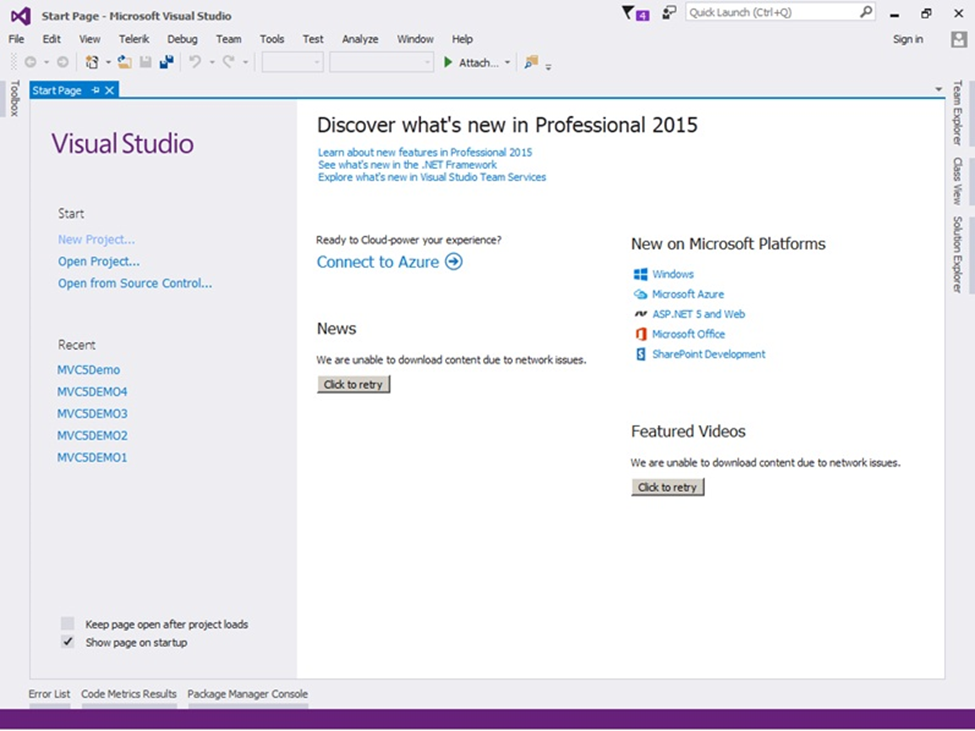Open the Solution Explorer side panel tab
This screenshot has width=975, height=731.
(958, 254)
